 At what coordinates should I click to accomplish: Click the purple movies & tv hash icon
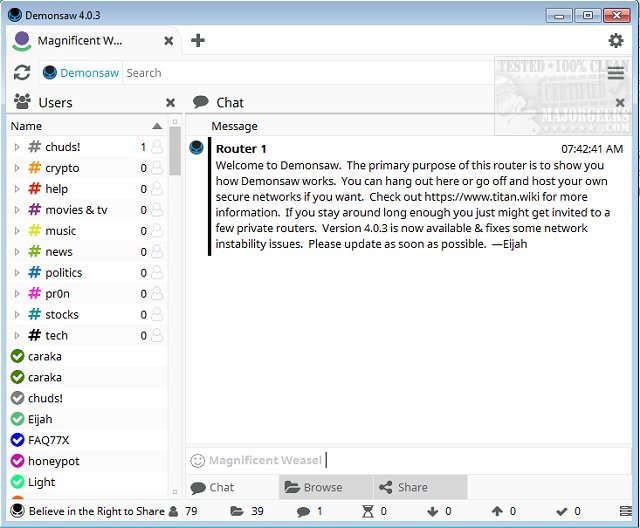pos(35,210)
